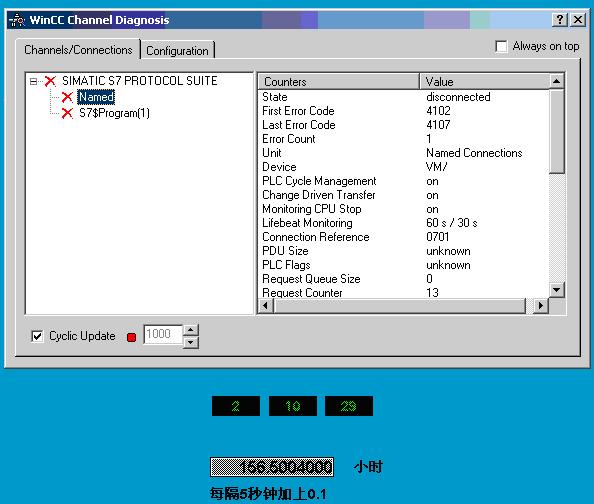Click the Monitoring CPU Stop row
Viewport: 594px width, 504px height.
pyautogui.click(x=403, y=209)
